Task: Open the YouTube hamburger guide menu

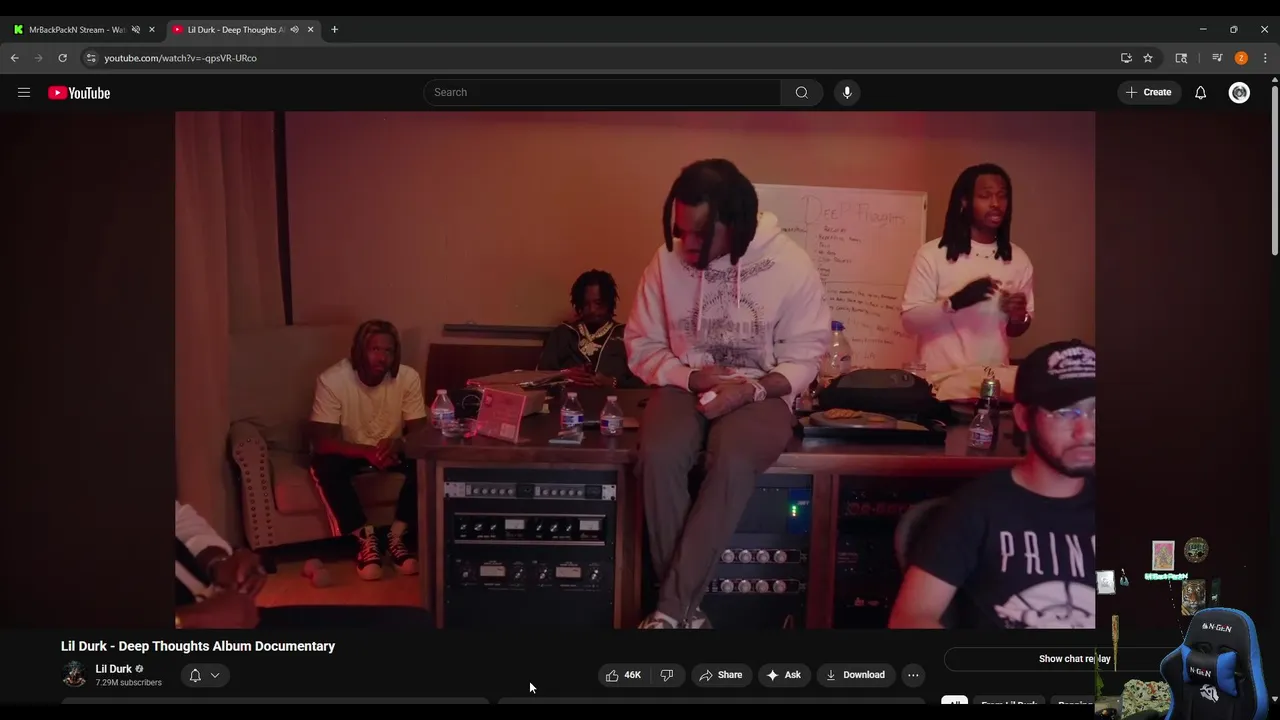Action: [24, 92]
